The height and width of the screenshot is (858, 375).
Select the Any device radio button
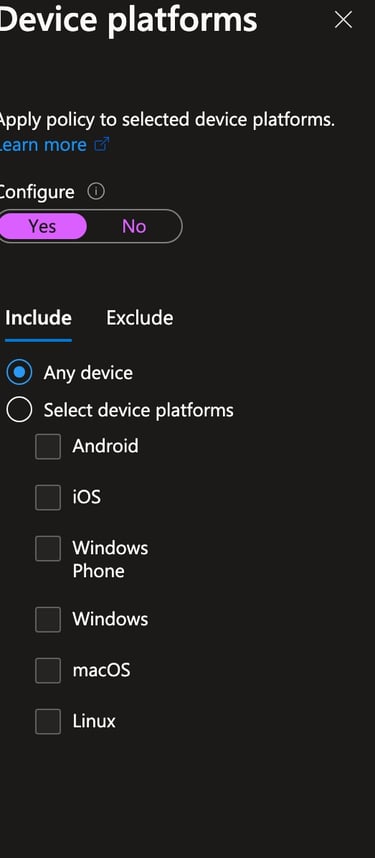click(19, 373)
